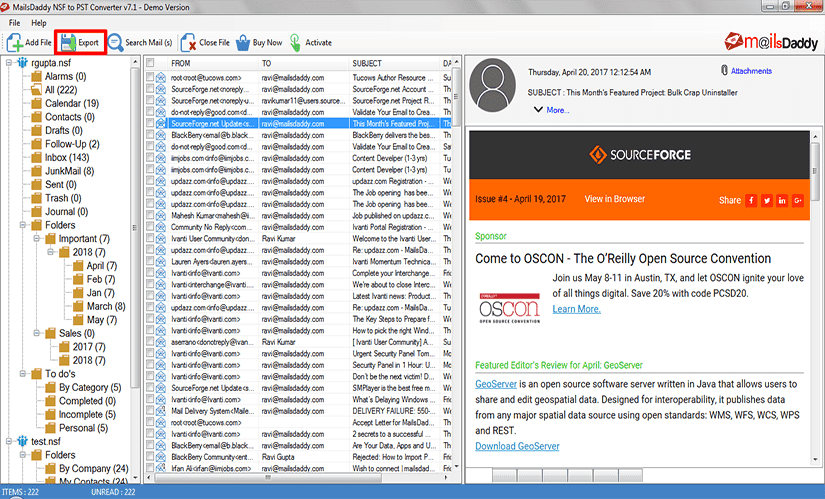Click the OSCON logo image
The image size is (825, 499).
click(x=509, y=308)
